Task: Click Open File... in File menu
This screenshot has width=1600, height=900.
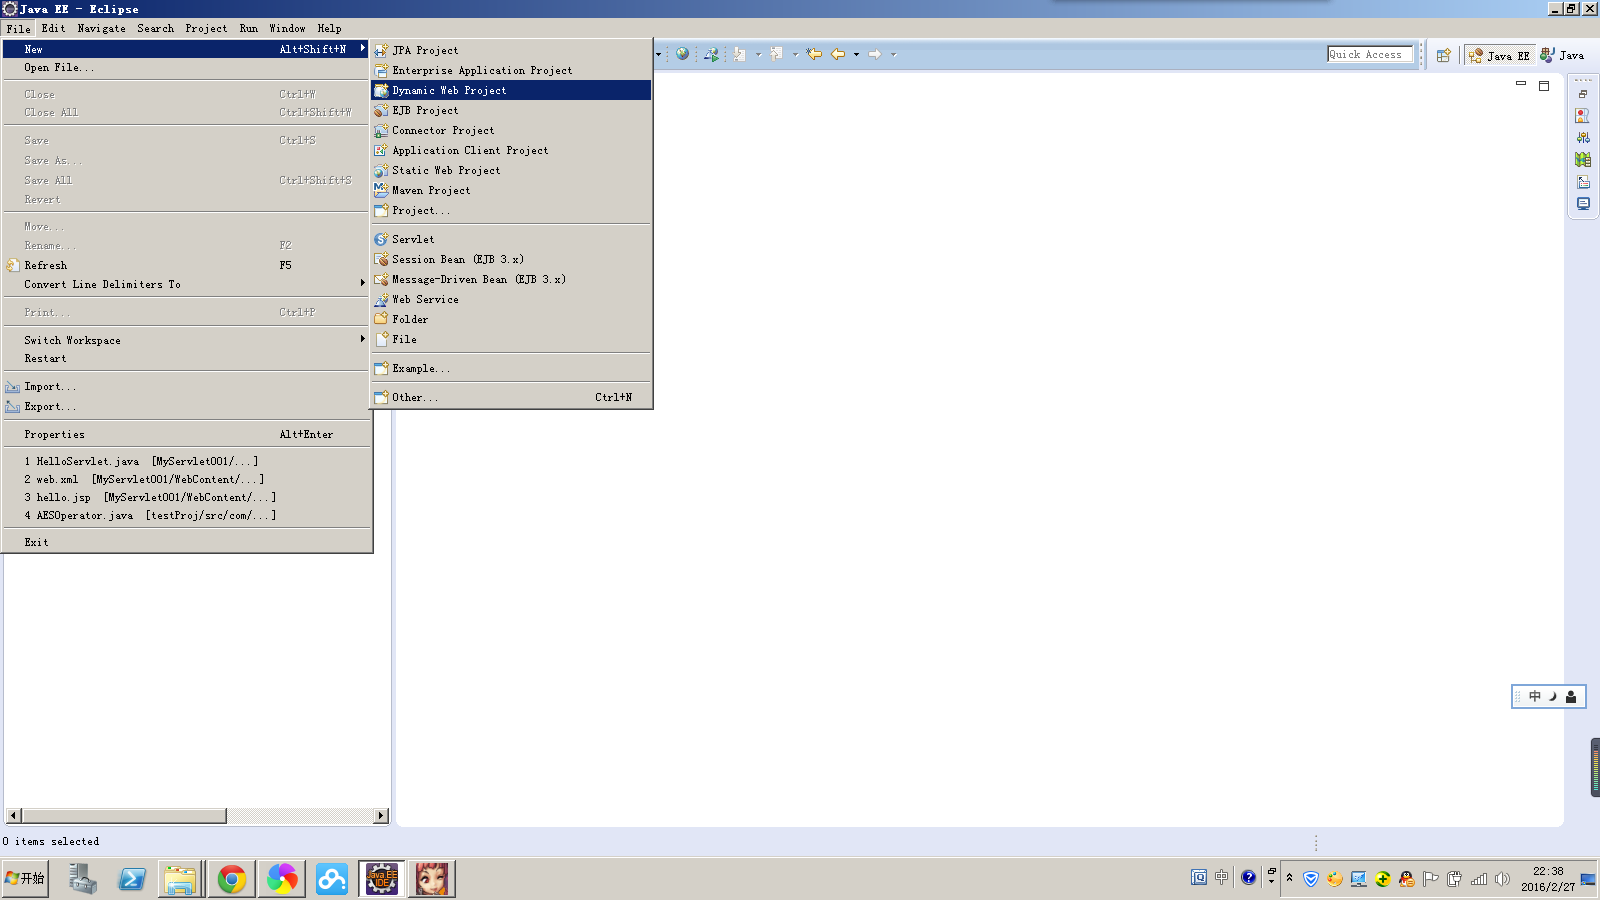Action: click(187, 67)
